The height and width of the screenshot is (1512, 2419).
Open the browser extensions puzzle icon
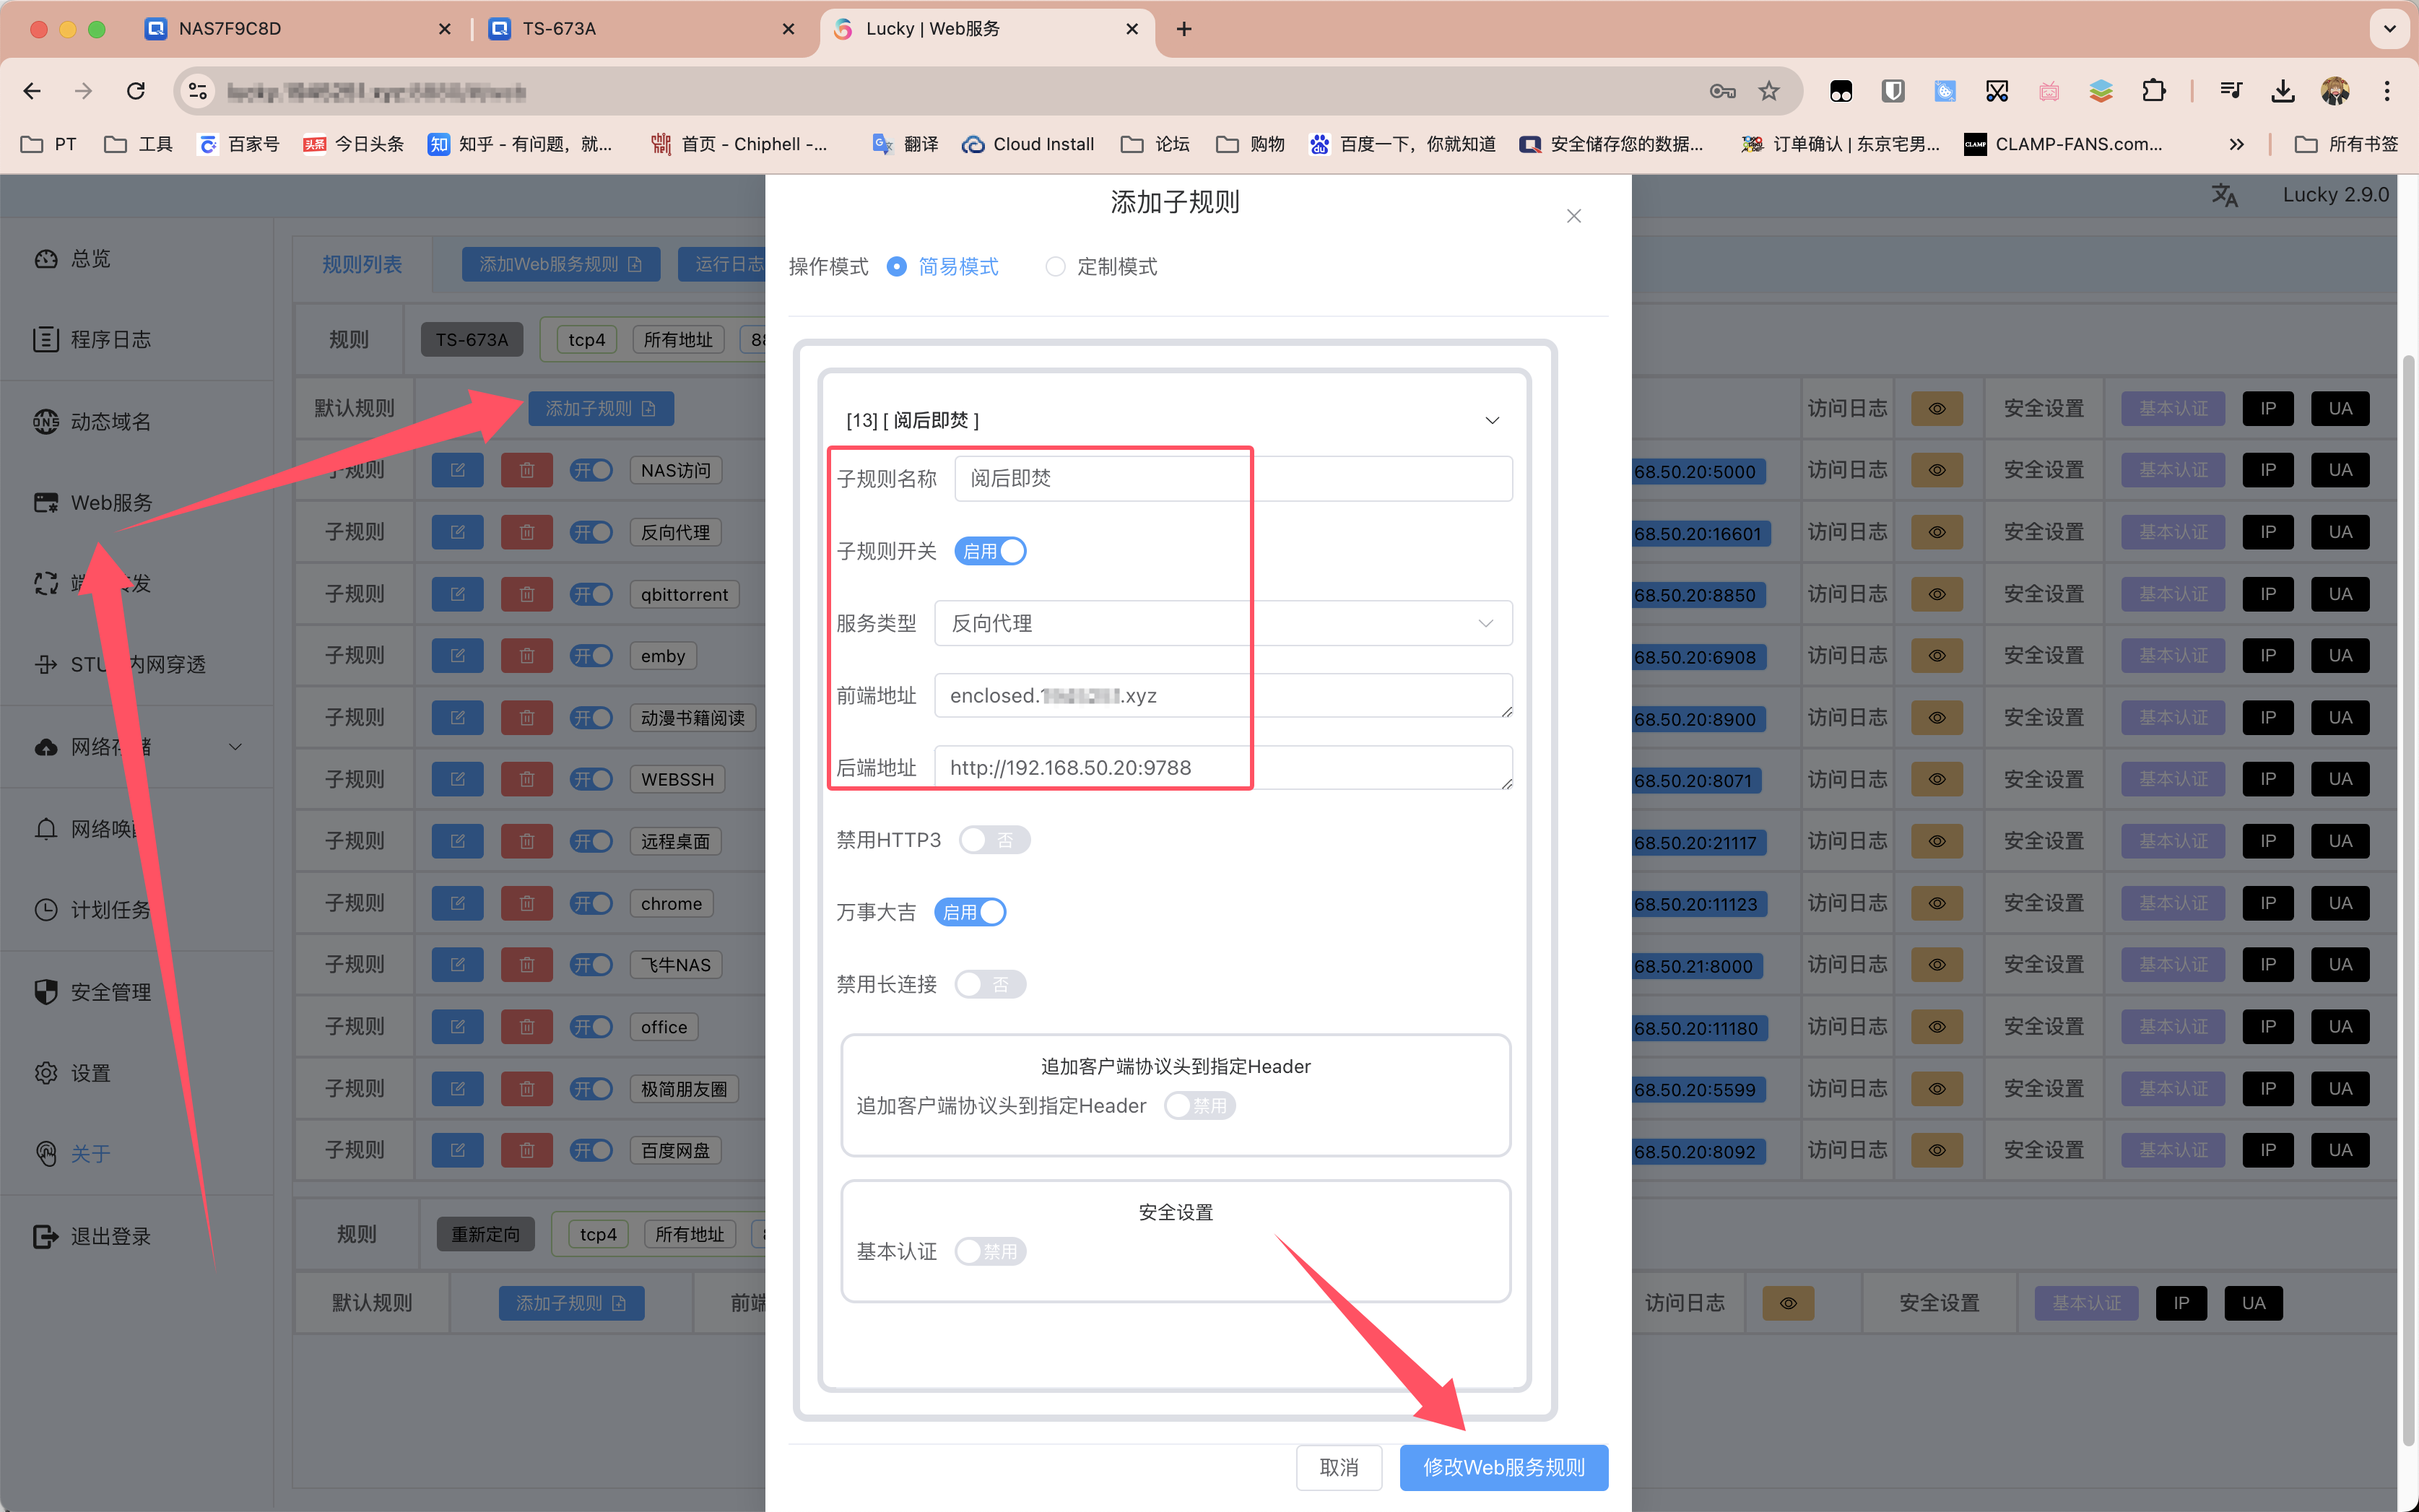tap(2153, 91)
